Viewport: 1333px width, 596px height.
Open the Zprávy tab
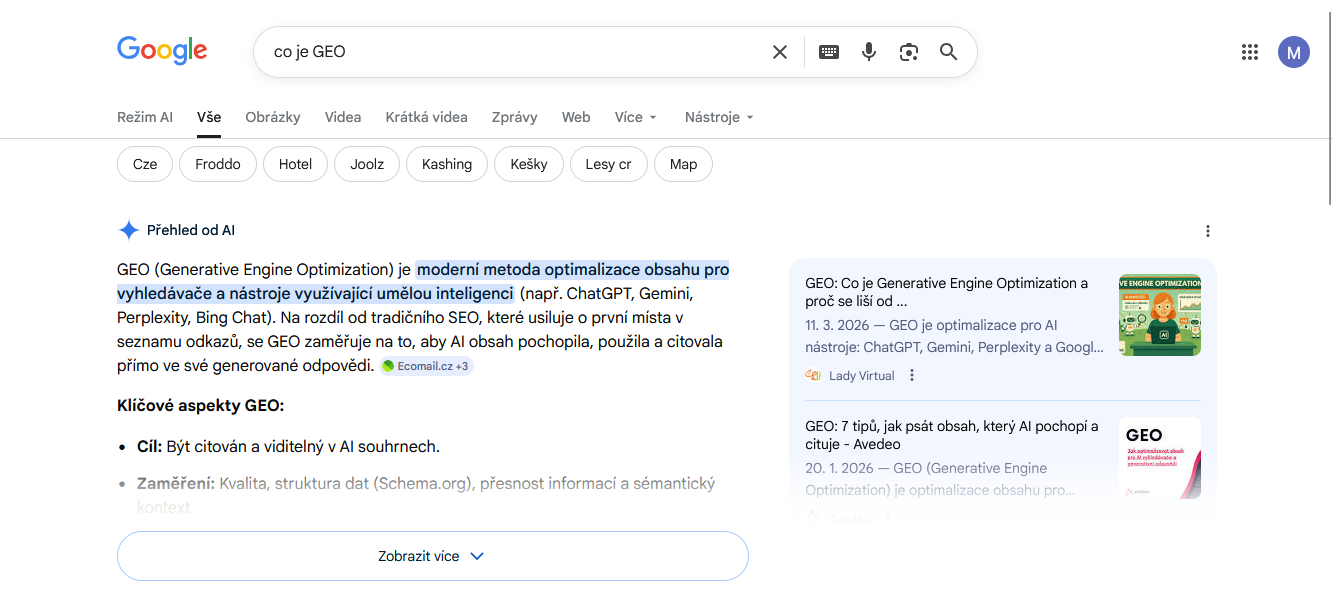click(x=515, y=117)
